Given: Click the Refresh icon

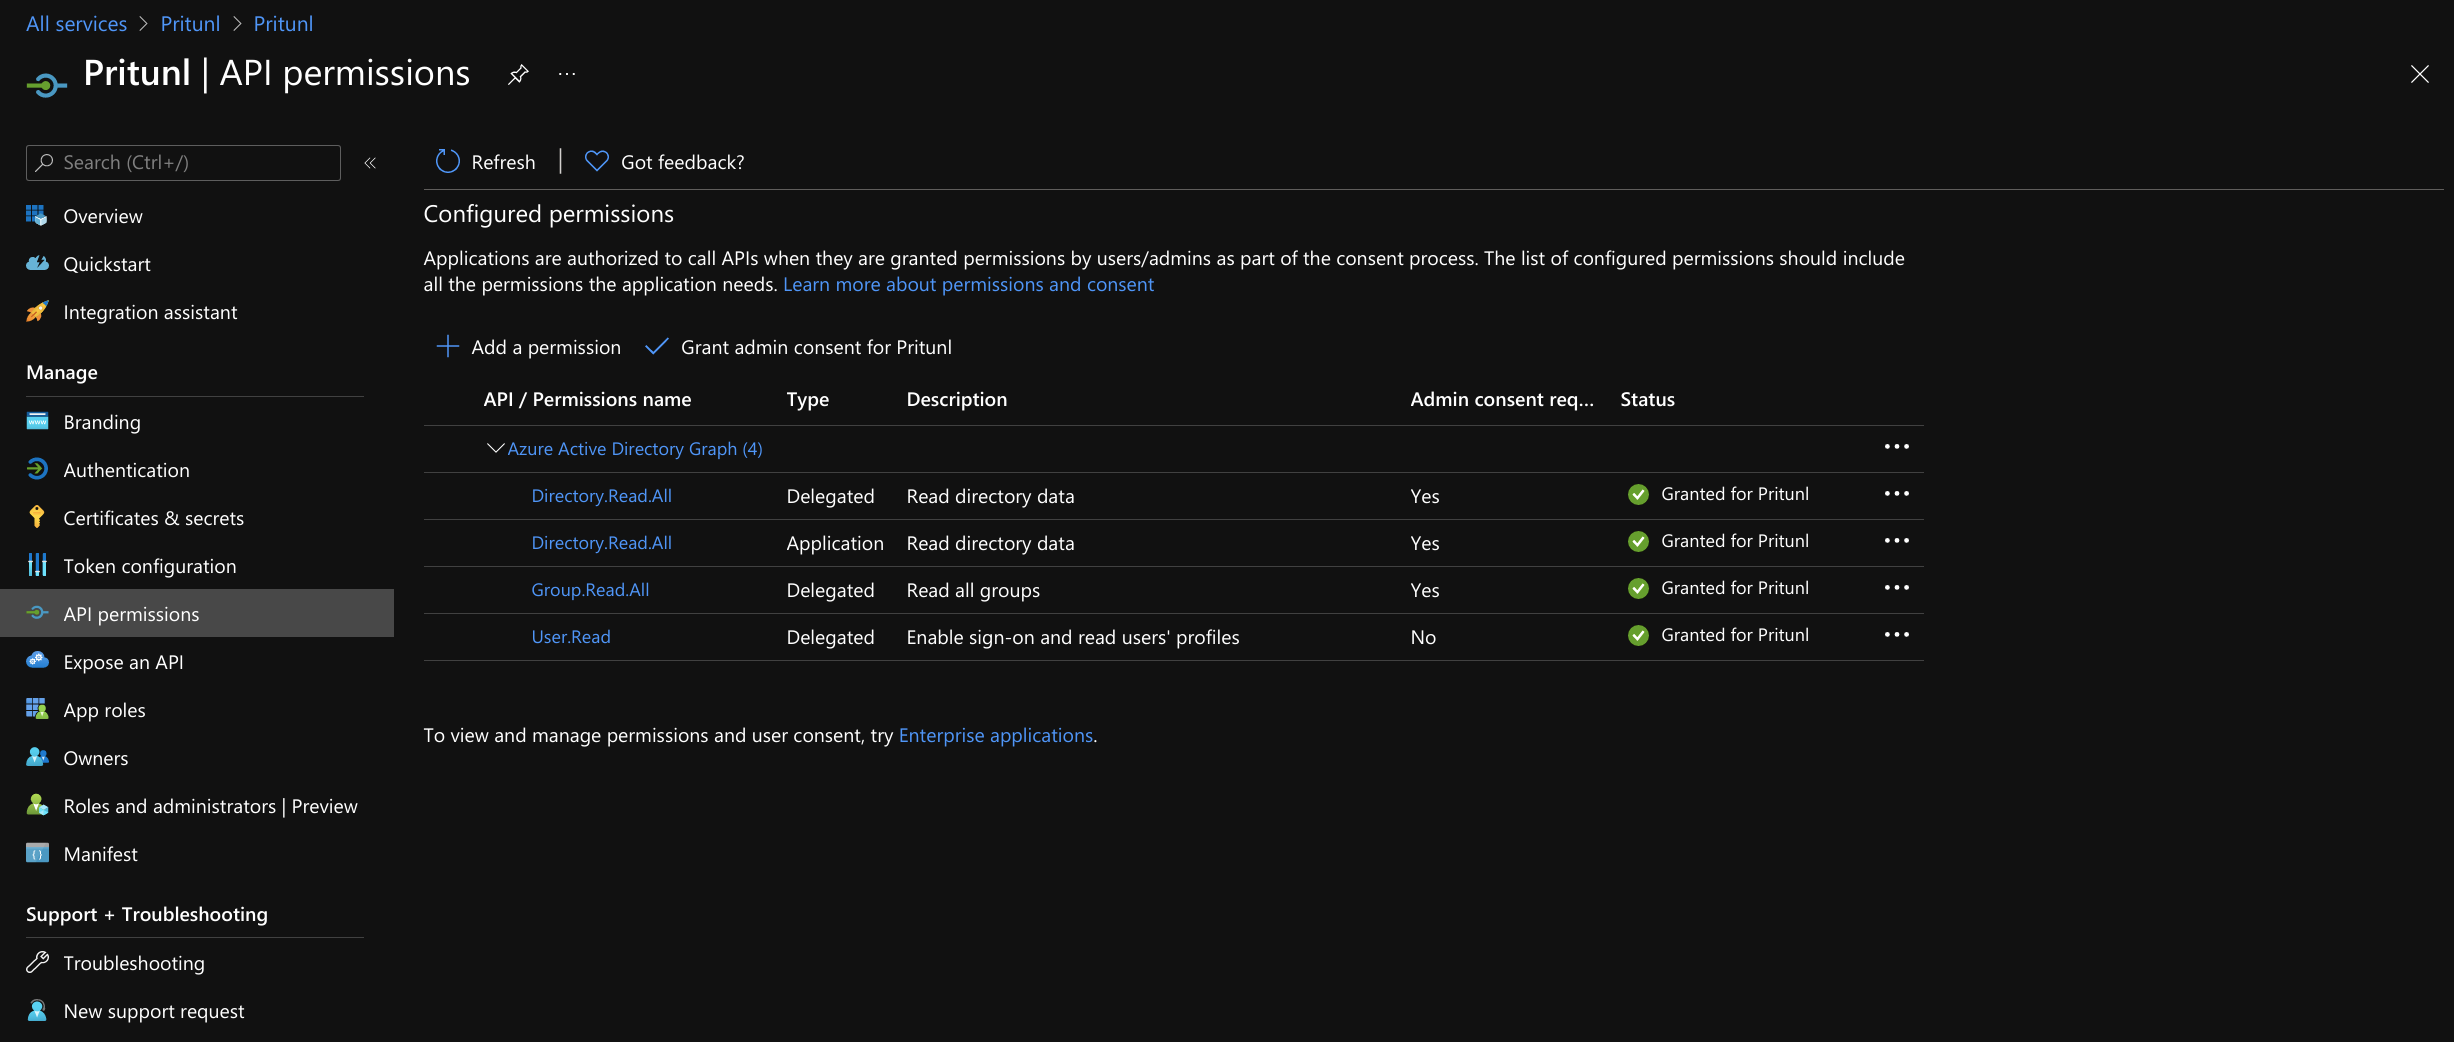Looking at the screenshot, I should click(447, 161).
